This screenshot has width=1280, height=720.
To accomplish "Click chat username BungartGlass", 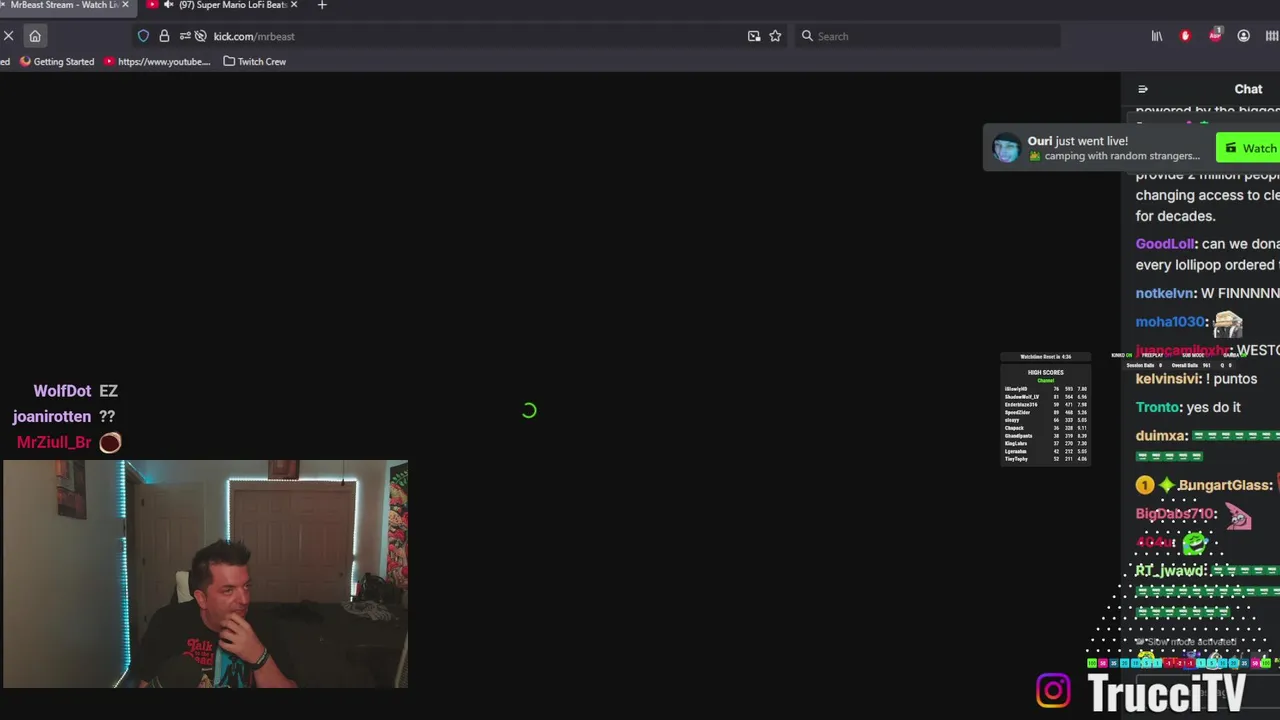I will tap(1224, 485).
